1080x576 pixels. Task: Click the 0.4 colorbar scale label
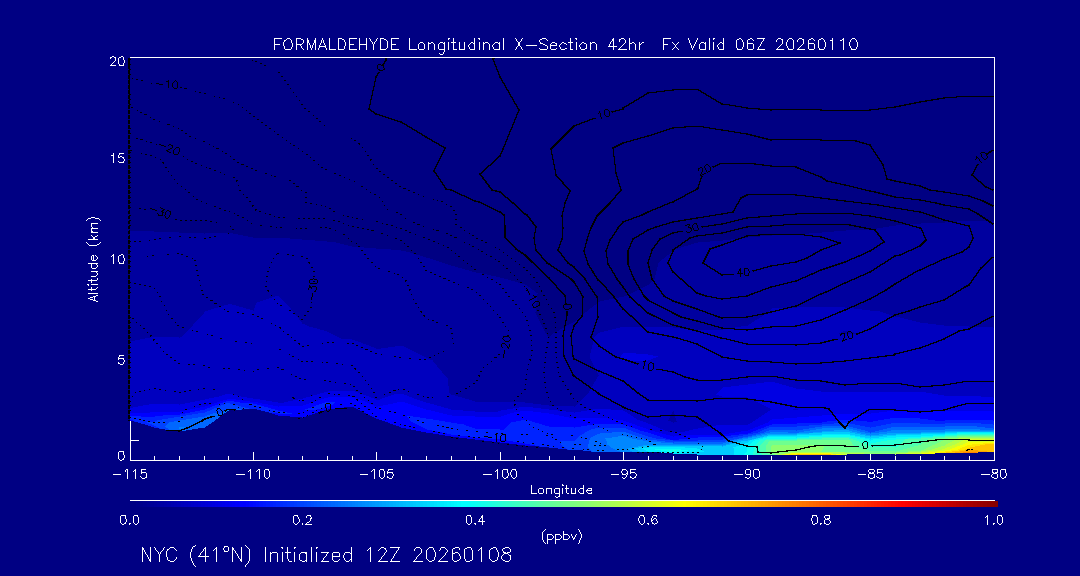(475, 520)
